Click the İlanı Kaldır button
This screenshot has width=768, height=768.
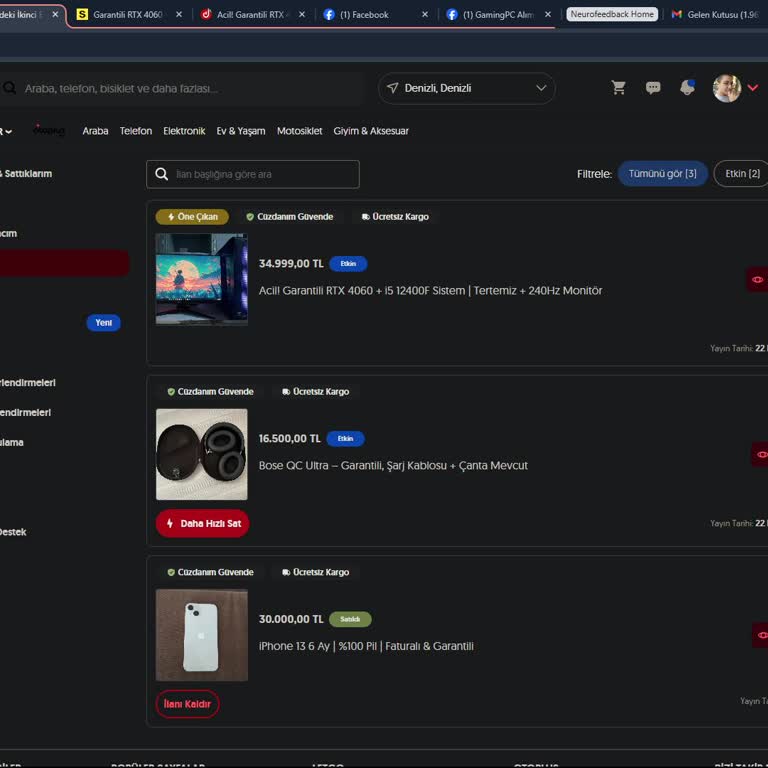(x=187, y=704)
